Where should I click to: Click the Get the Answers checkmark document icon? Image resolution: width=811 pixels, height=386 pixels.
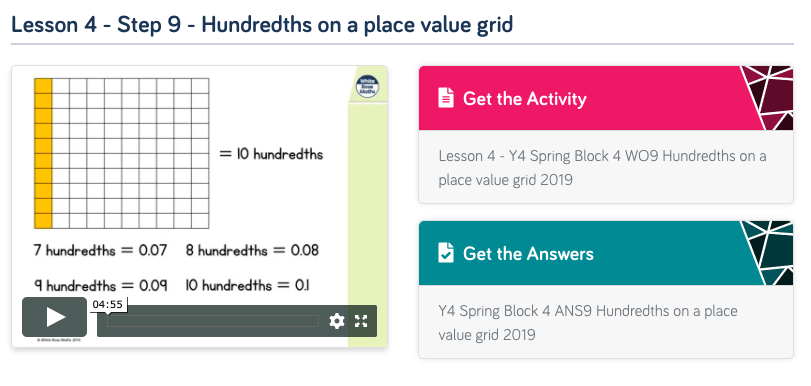pos(446,253)
